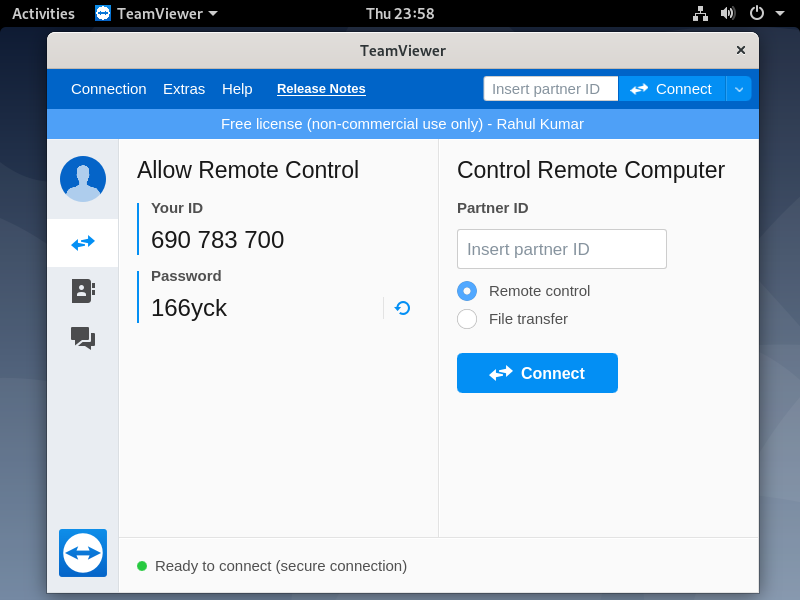The height and width of the screenshot is (600, 800).
Task: Click the Password label
Action: pyautogui.click(x=186, y=276)
